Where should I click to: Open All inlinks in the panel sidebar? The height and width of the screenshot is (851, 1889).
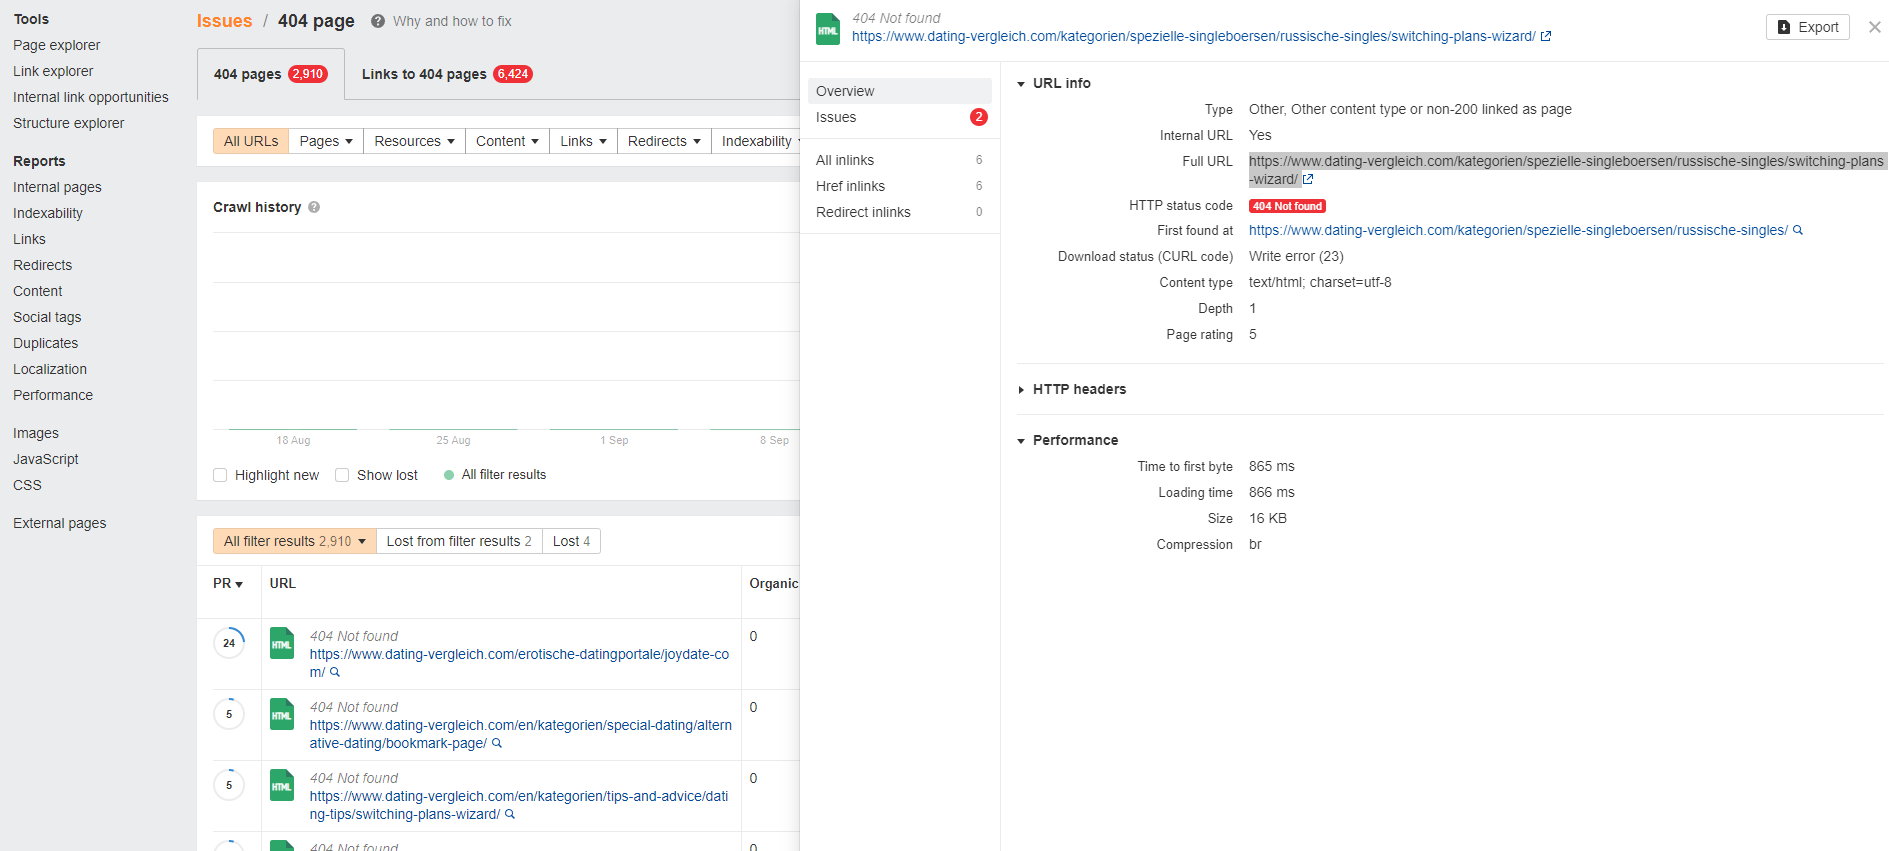(900, 160)
